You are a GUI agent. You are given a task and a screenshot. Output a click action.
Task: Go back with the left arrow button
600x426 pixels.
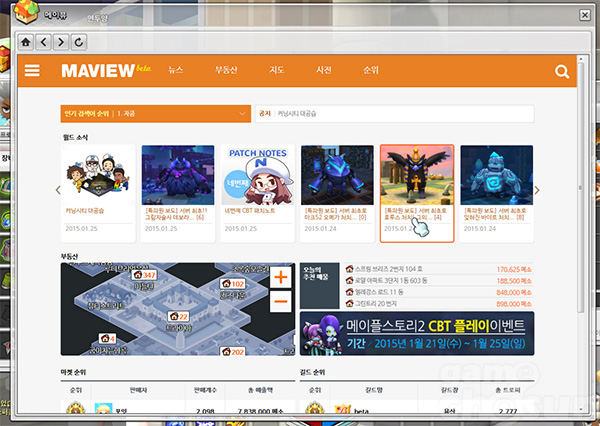(42, 42)
